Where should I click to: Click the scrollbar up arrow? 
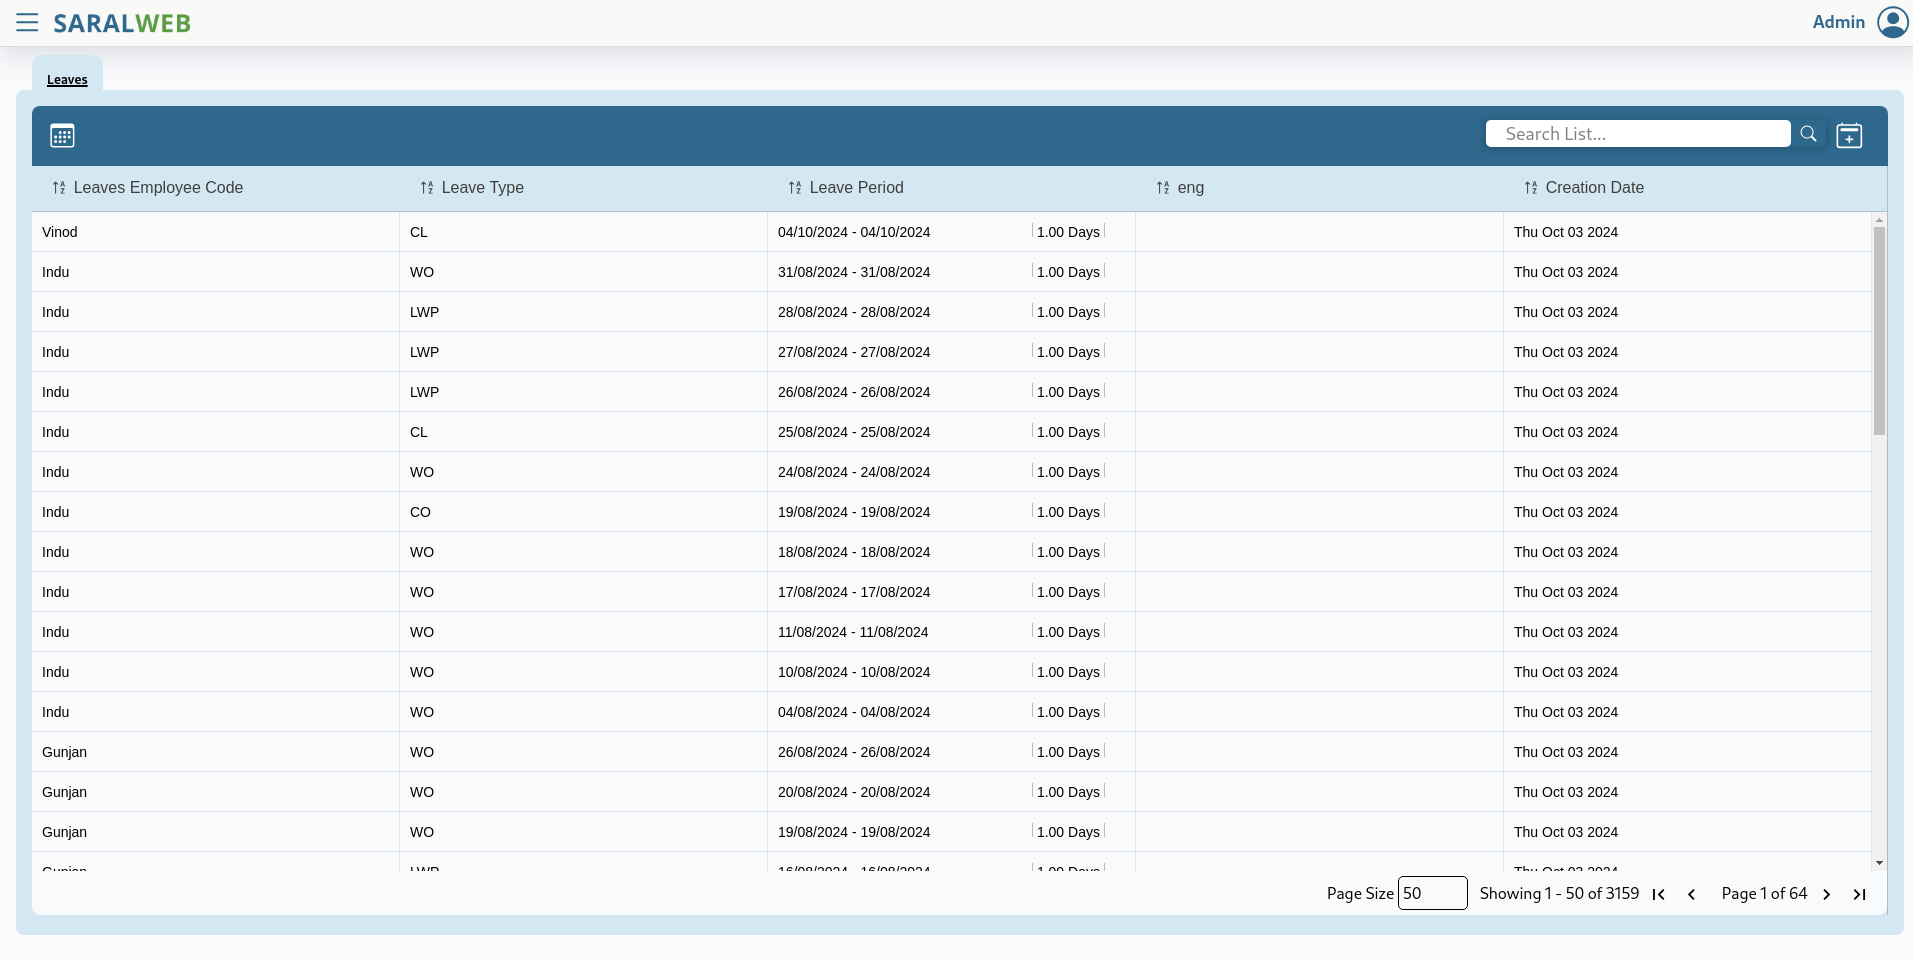click(x=1879, y=219)
